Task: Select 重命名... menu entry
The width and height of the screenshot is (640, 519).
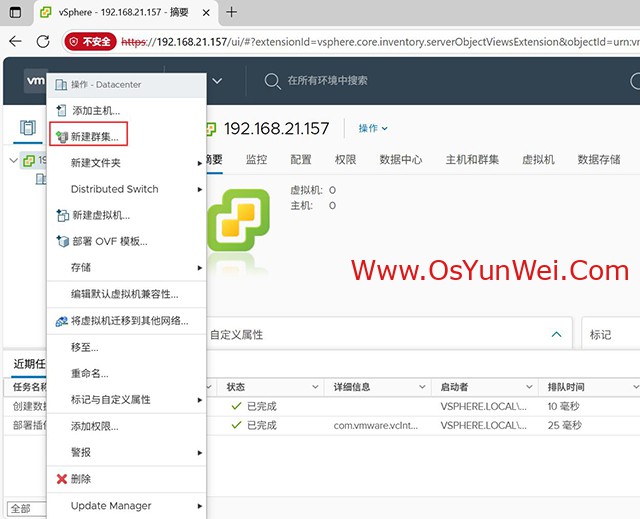Action: coord(89,373)
